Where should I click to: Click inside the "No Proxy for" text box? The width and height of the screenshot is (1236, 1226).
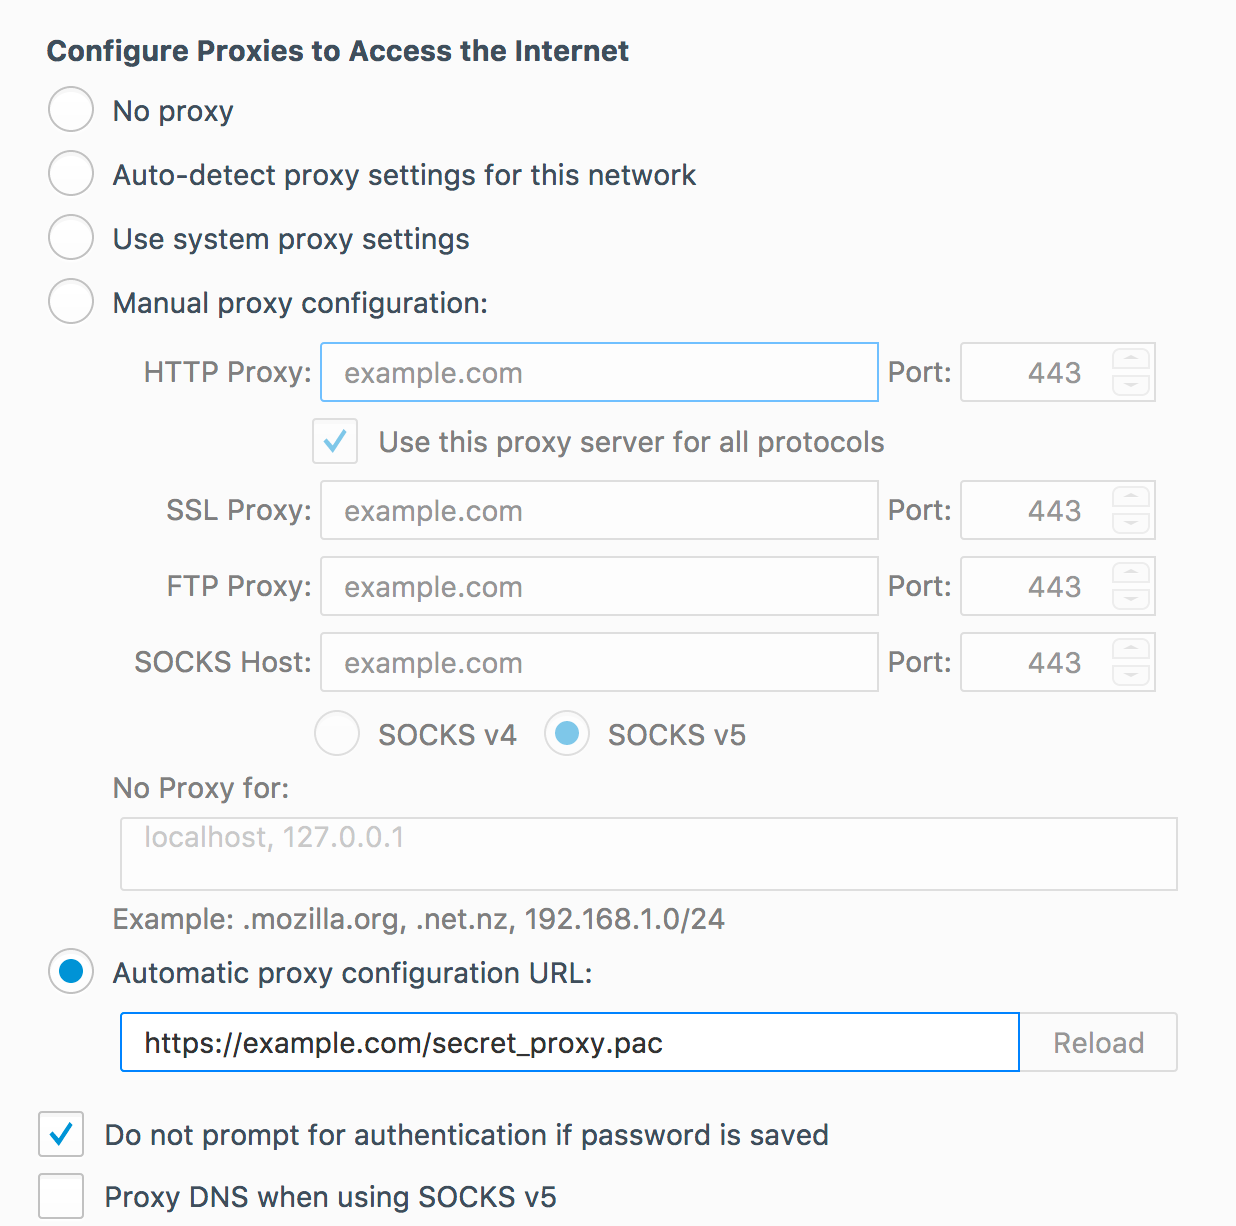tap(648, 853)
